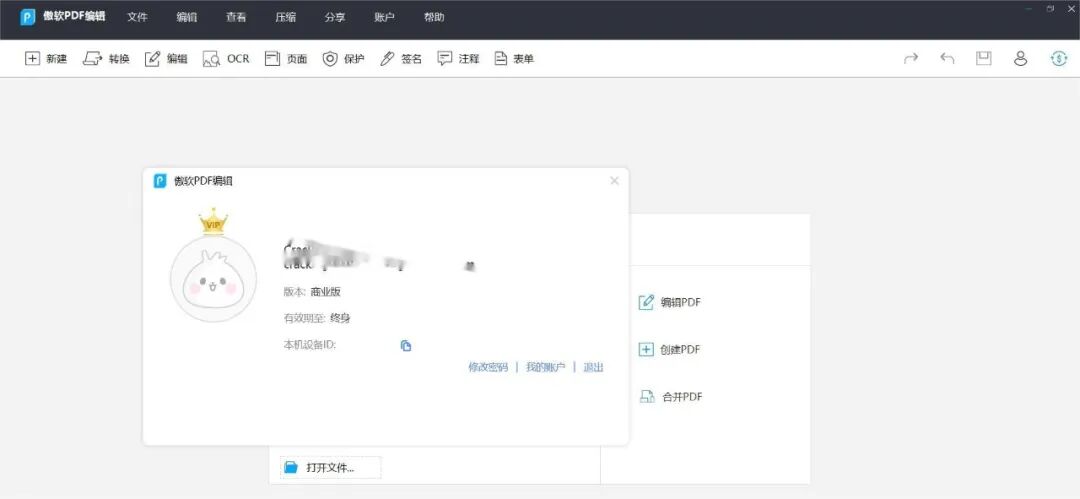Open the 保护 protect tool

pos(344,59)
